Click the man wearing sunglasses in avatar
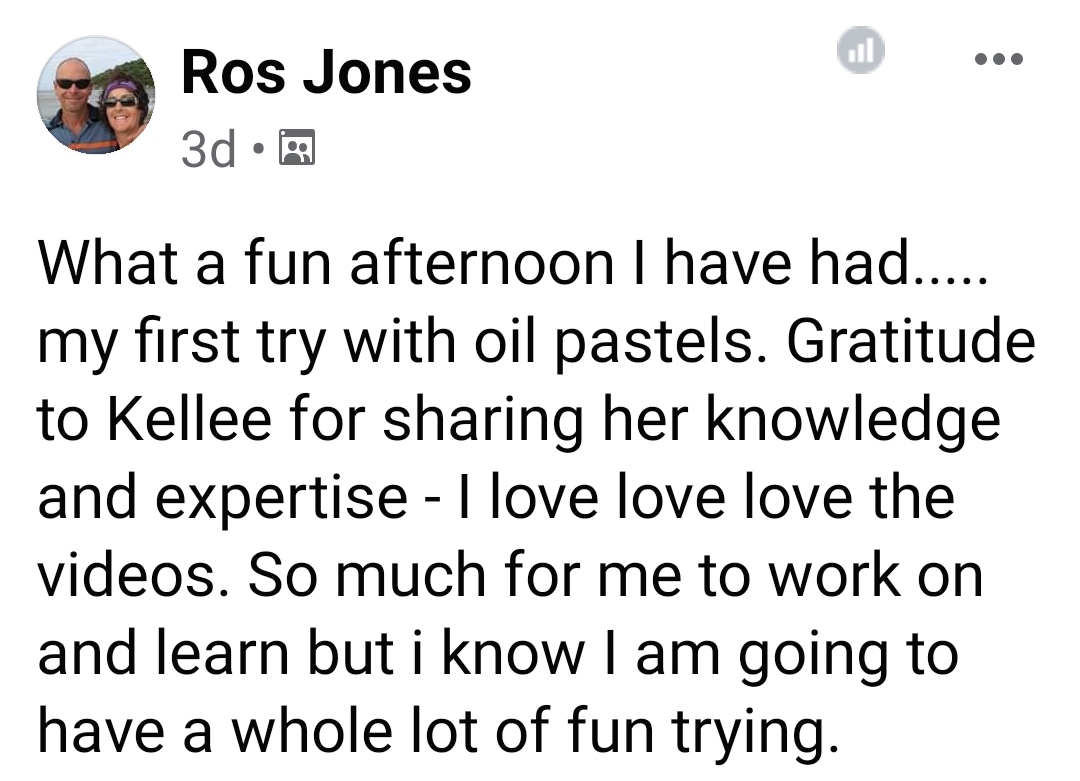This screenshot has height=781, width=1080. (x=74, y=103)
